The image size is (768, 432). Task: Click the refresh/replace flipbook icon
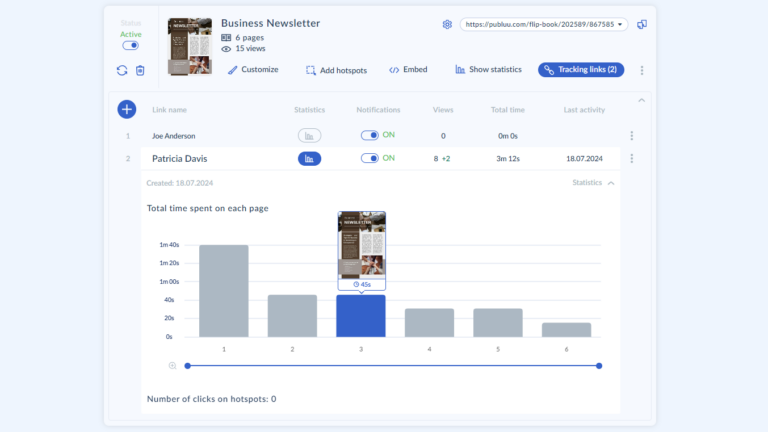[122, 71]
